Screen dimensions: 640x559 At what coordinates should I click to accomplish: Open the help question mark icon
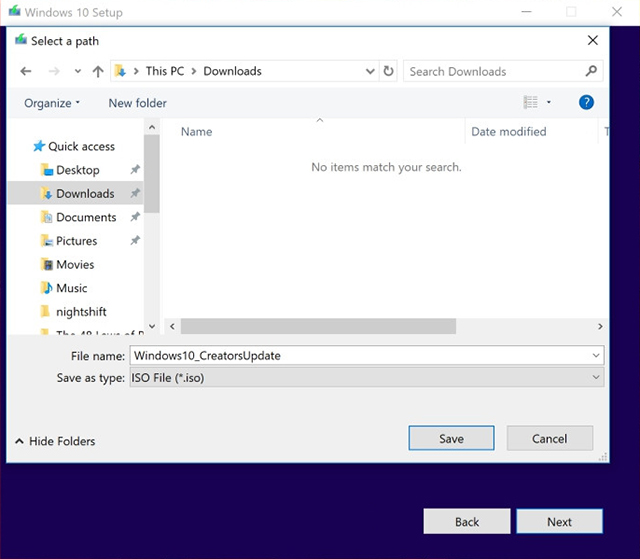tap(586, 102)
